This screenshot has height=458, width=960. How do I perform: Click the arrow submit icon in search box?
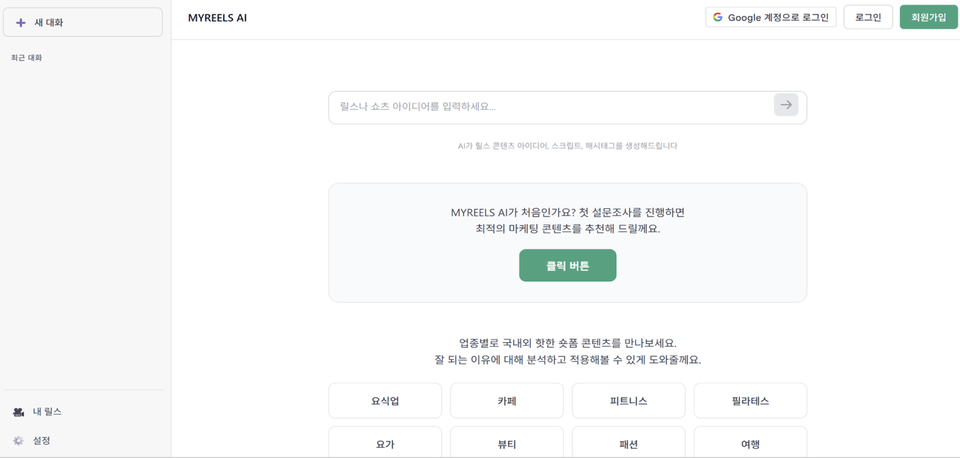click(786, 105)
